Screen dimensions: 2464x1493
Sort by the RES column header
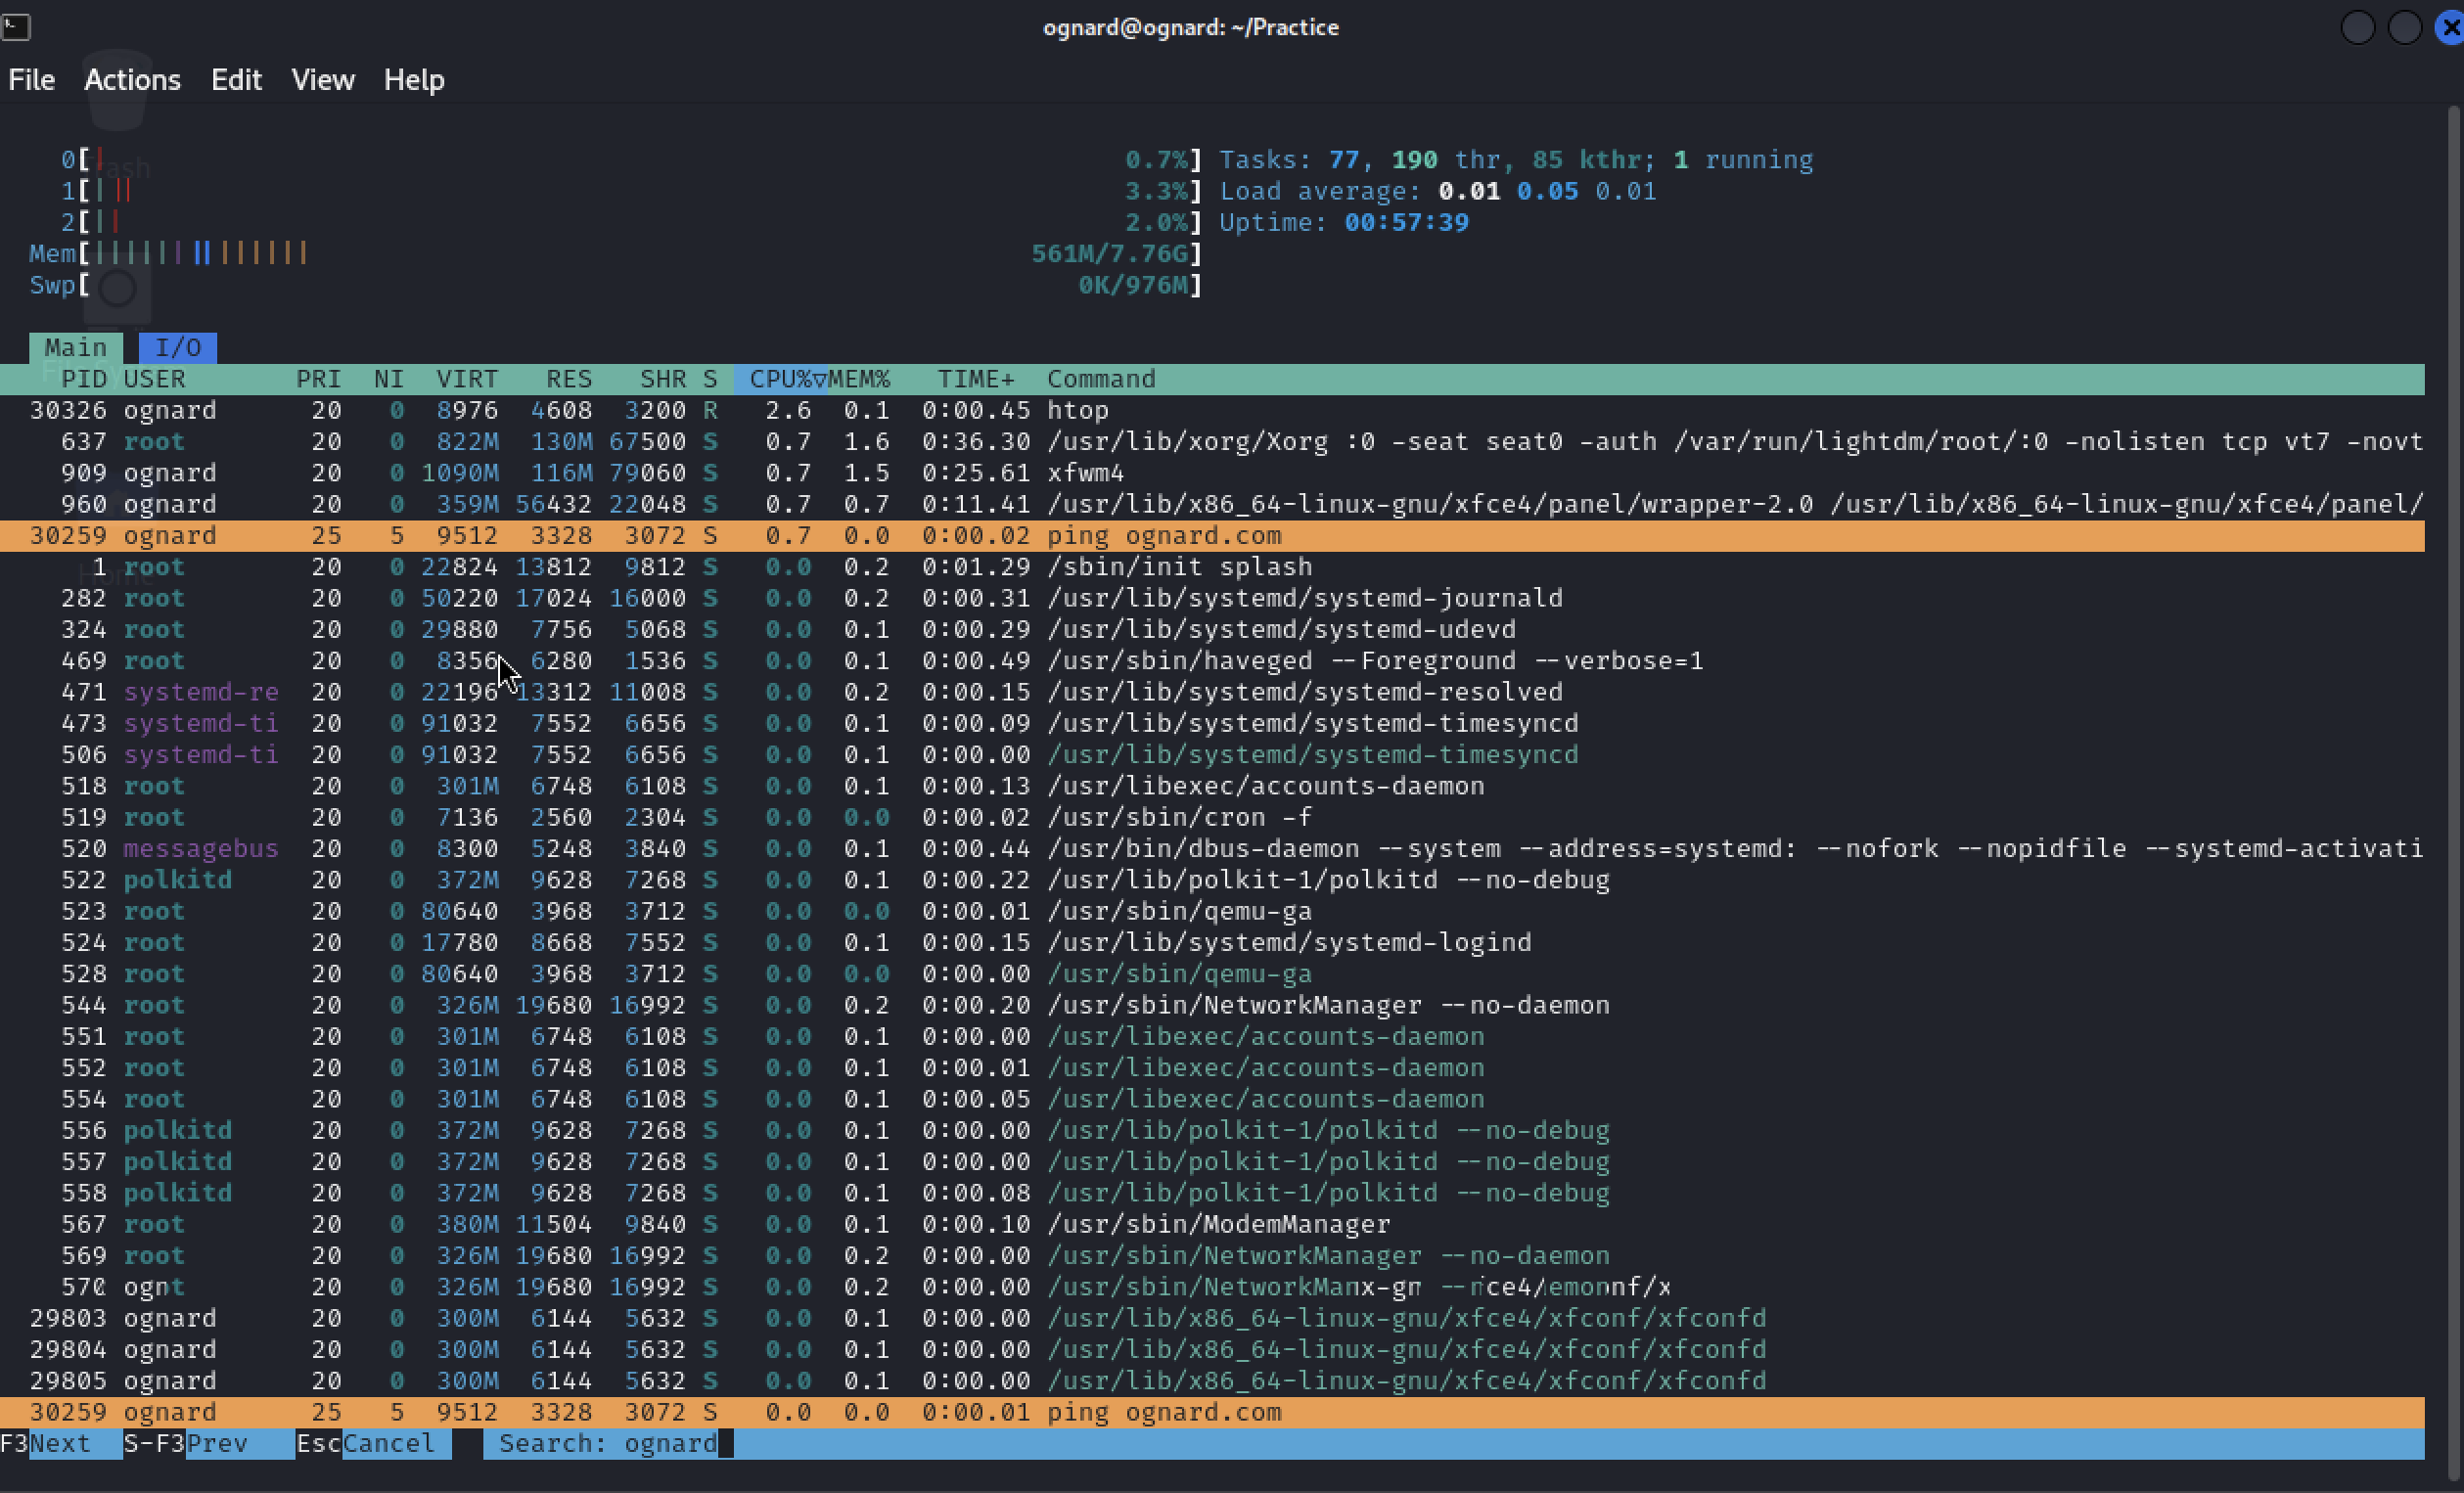[x=569, y=379]
